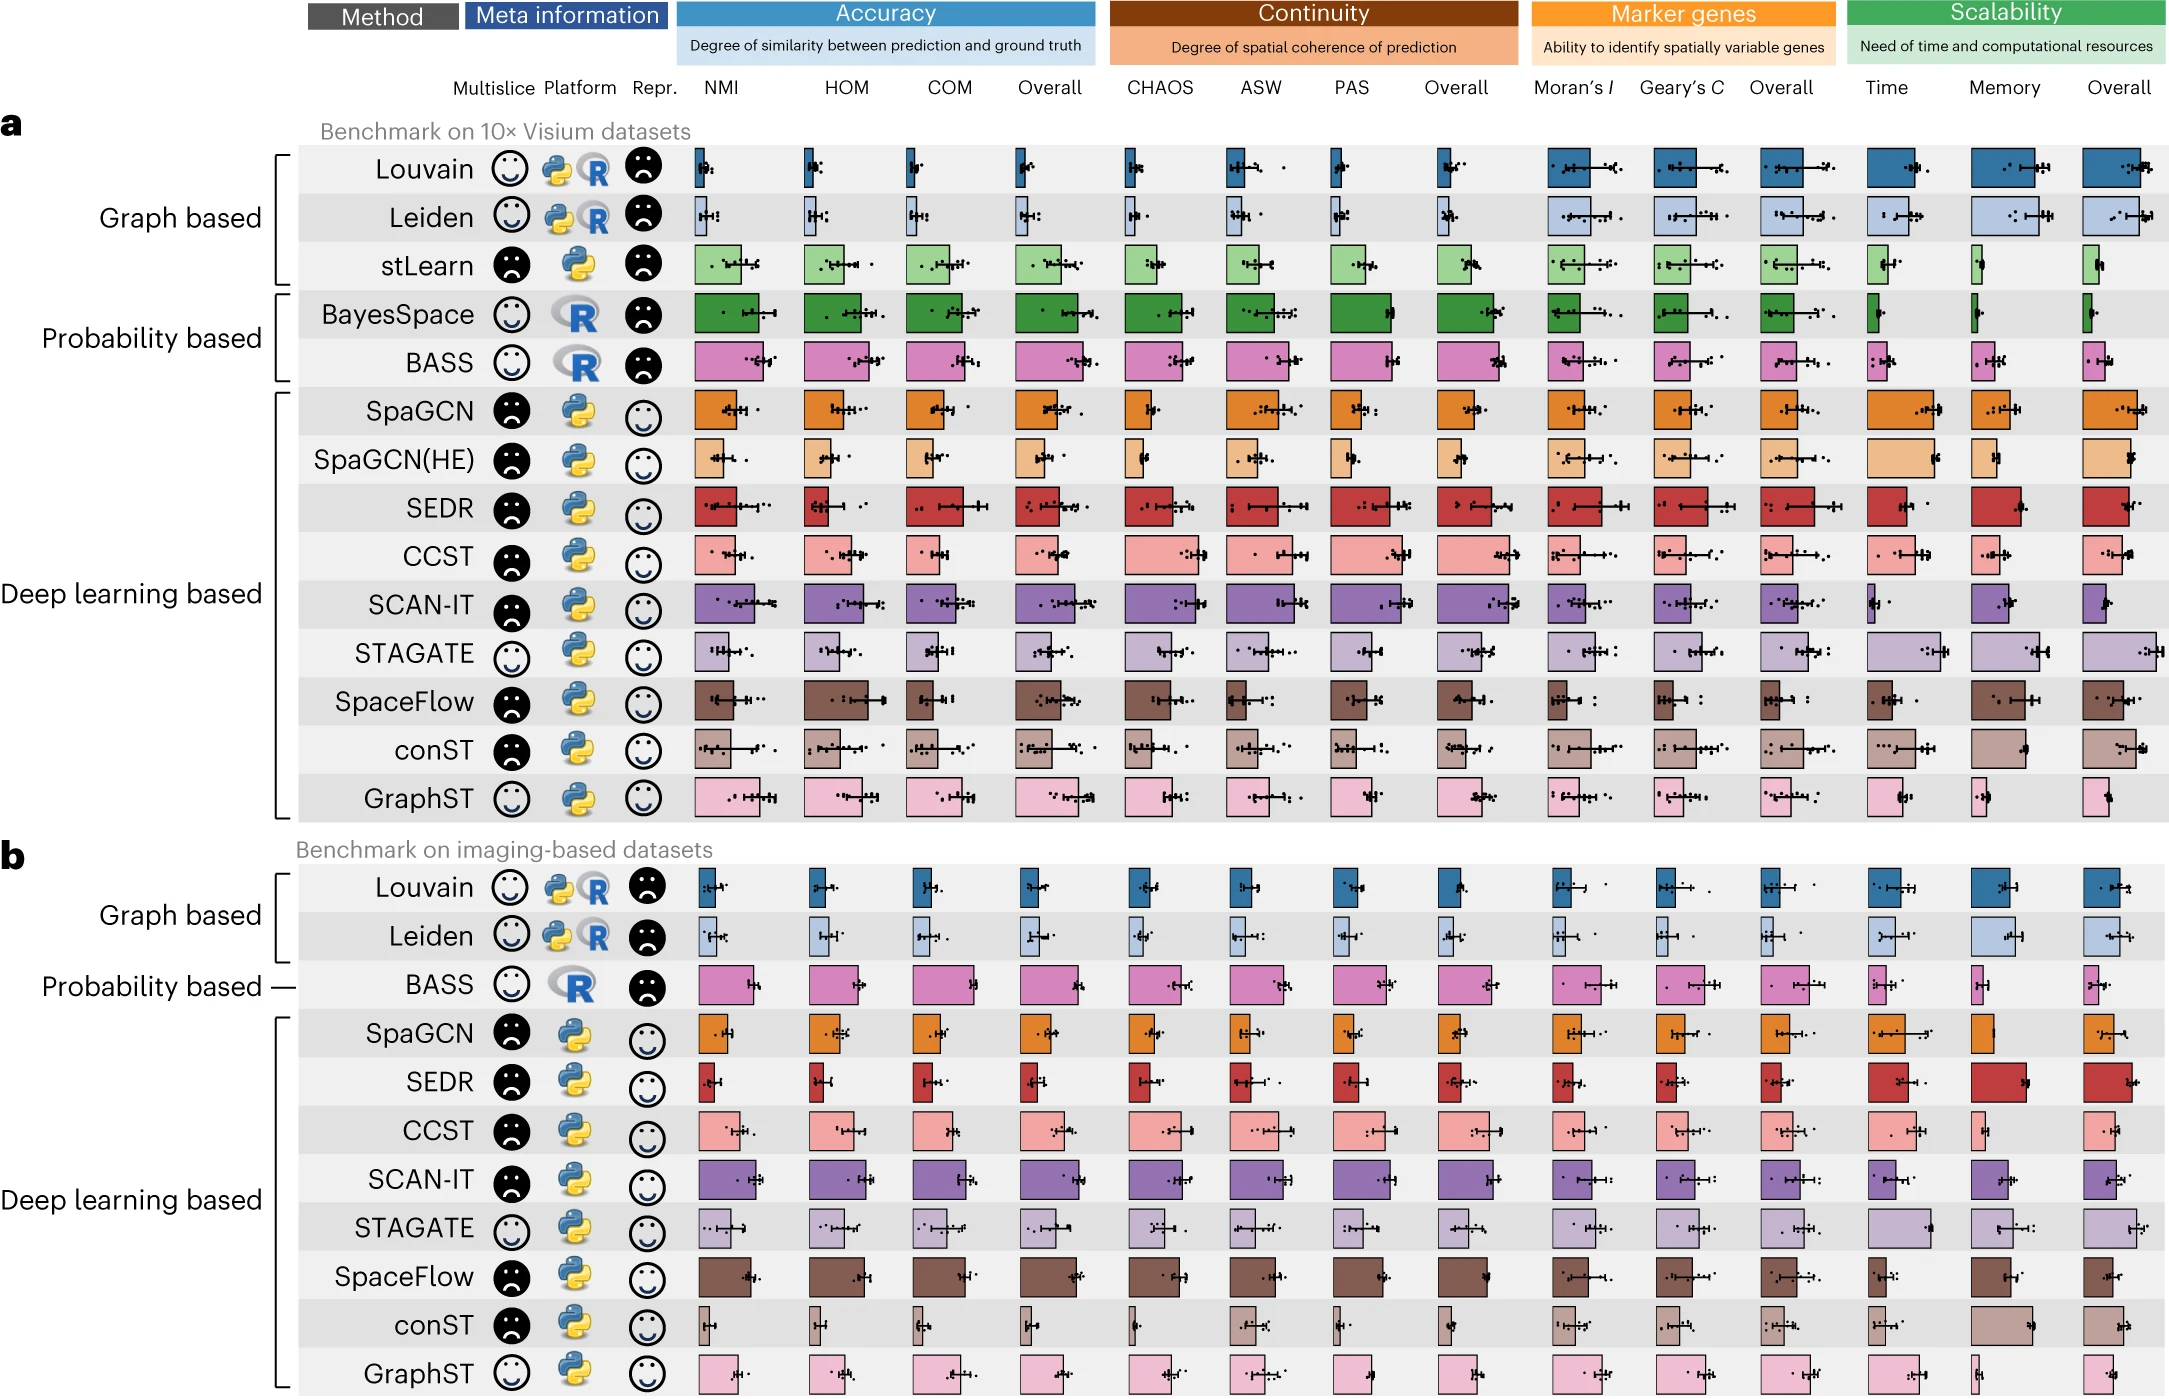This screenshot has height=1399, width=2169.
Task: Click Louvain's Python logo in the Visium panel
Action: pos(557,172)
